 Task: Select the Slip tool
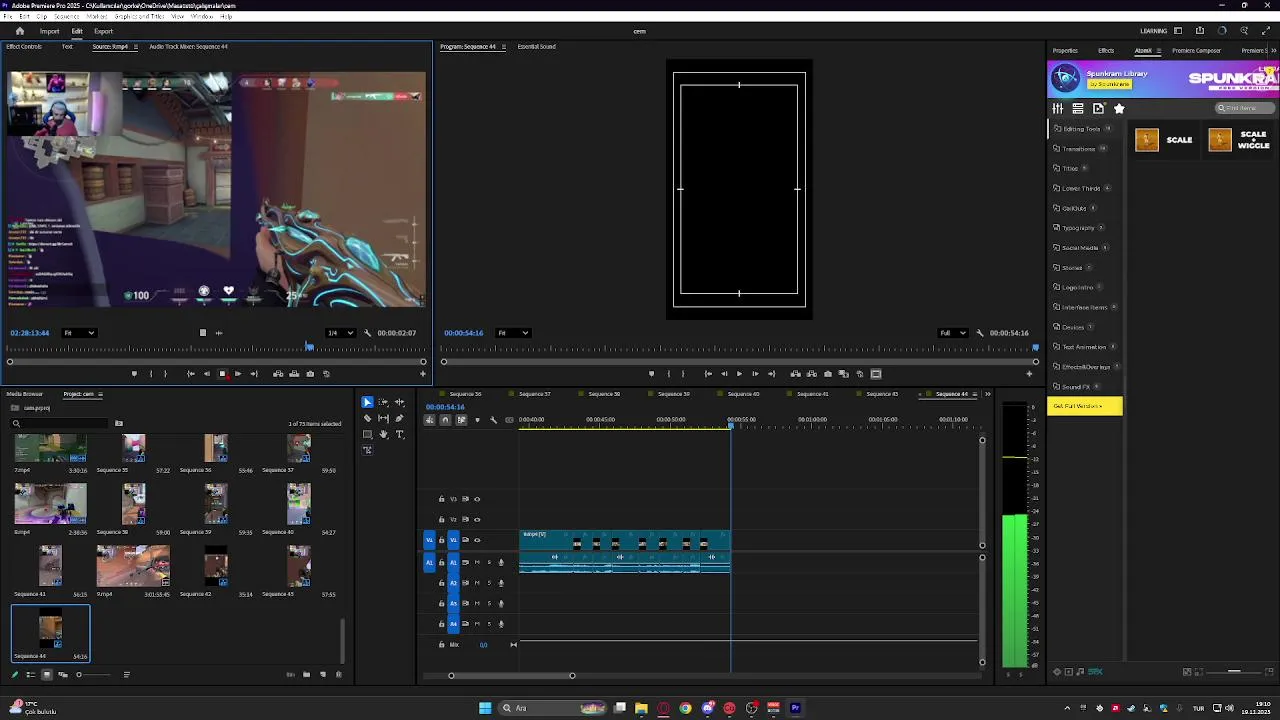[383, 418]
